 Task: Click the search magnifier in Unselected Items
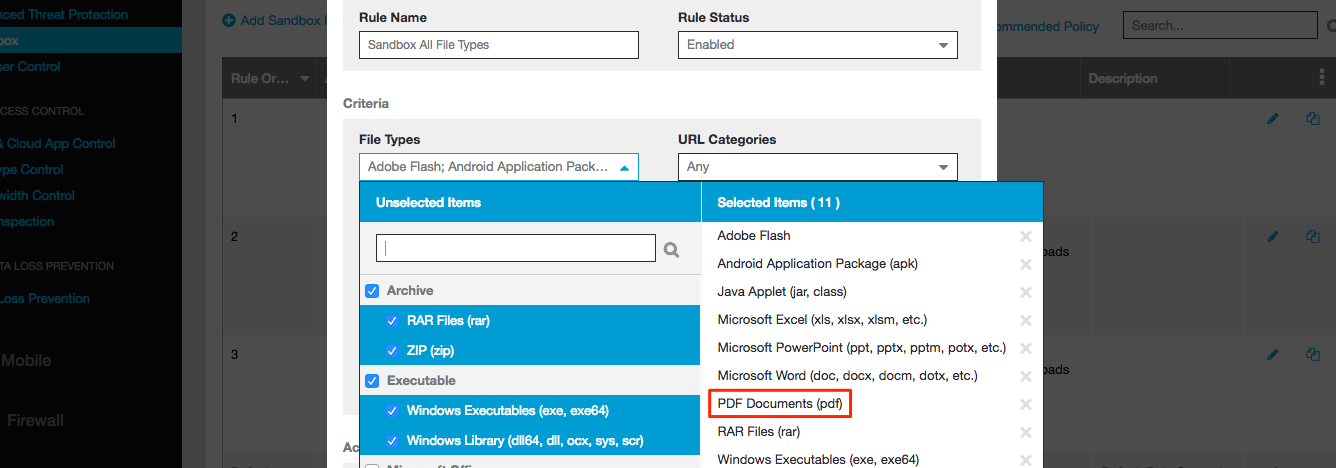click(x=672, y=250)
